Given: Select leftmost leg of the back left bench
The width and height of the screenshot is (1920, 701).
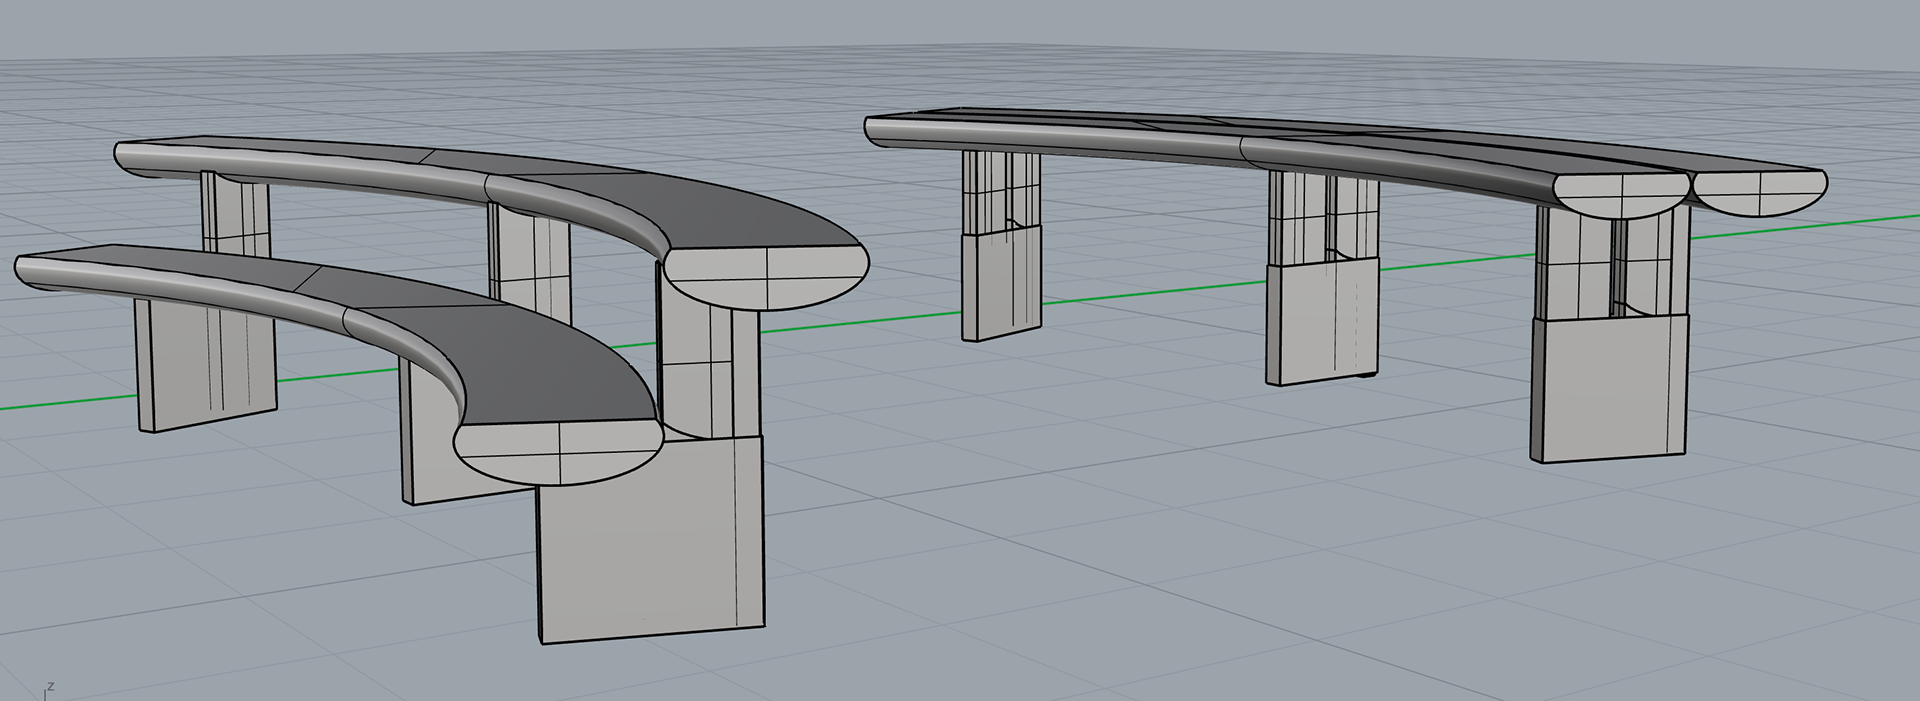Looking at the screenshot, I should coord(235,212).
